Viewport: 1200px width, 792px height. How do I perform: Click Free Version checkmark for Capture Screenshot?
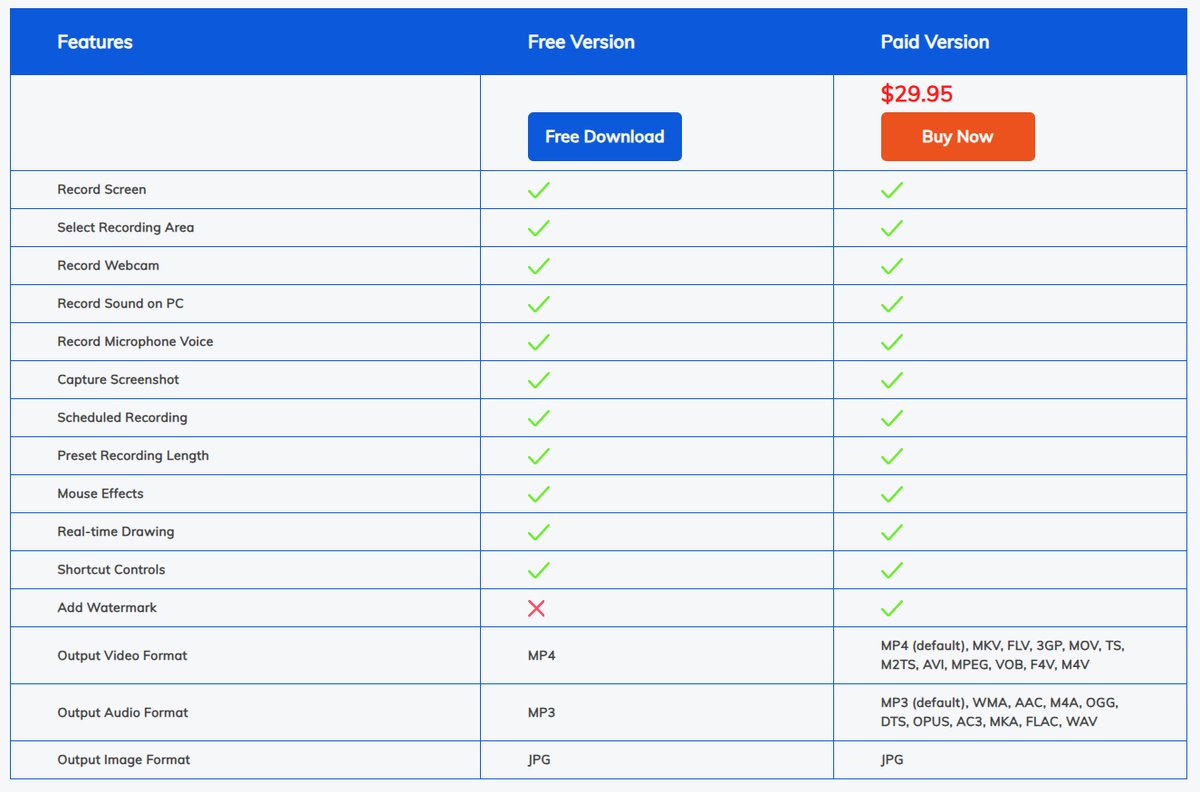click(x=539, y=380)
